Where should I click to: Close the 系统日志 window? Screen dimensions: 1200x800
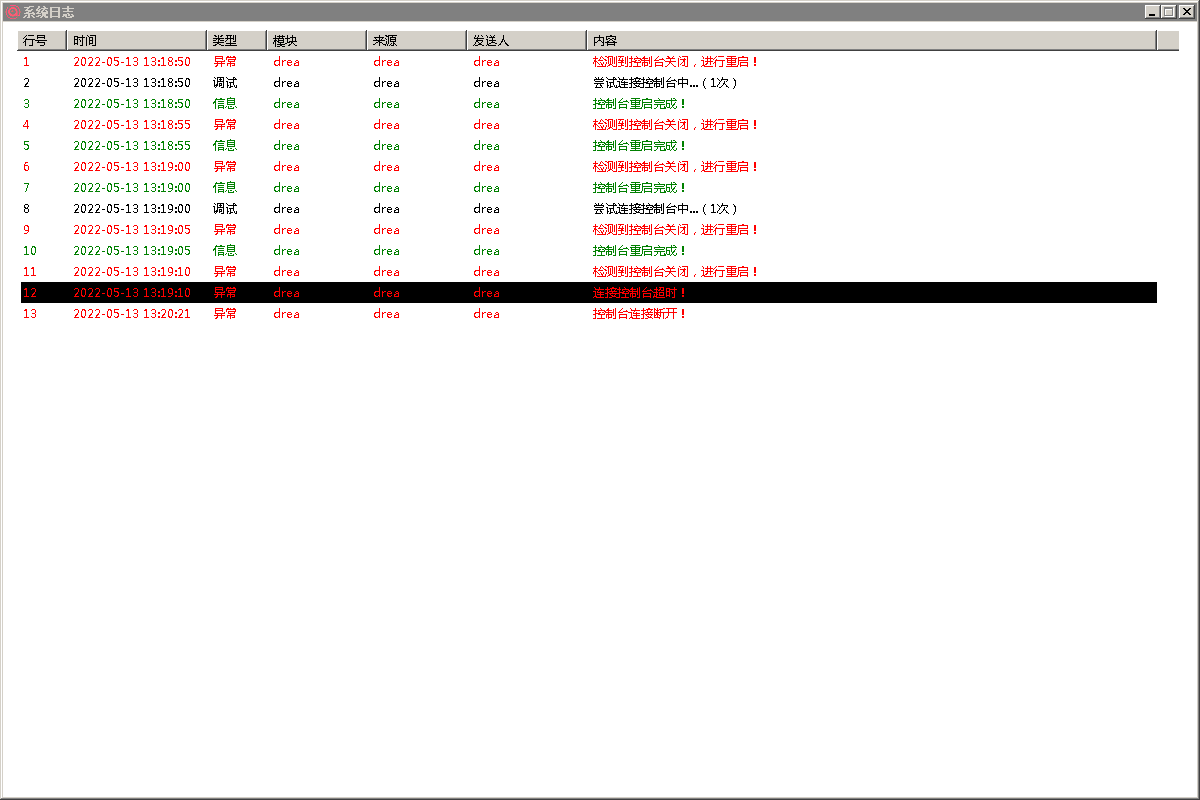1184,12
